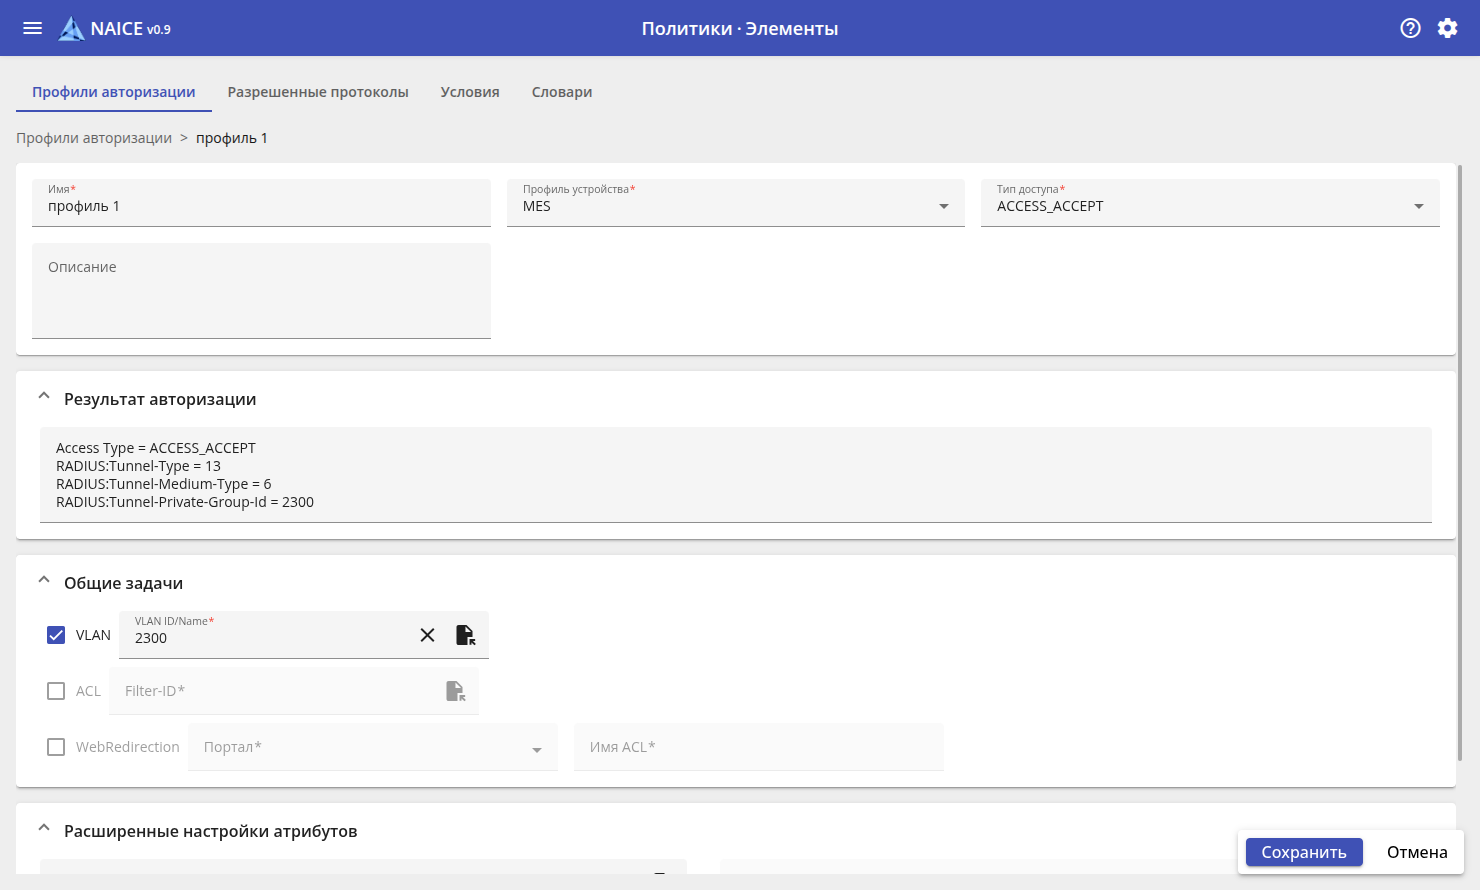Open the settings gear icon
The width and height of the screenshot is (1480, 890).
tap(1447, 28)
